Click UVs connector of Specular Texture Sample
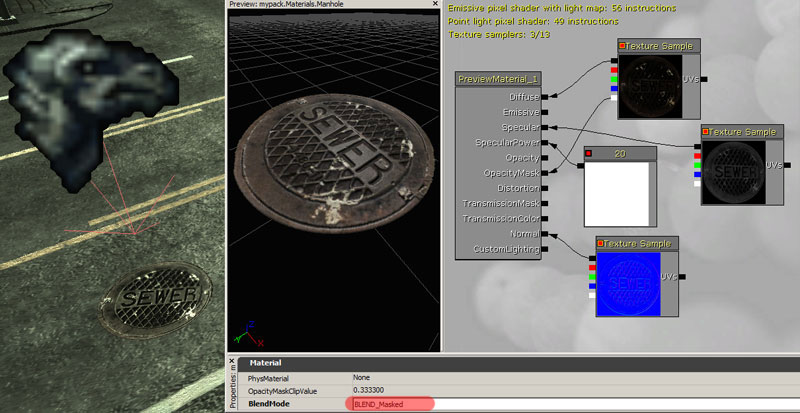The image size is (800, 413). click(x=787, y=165)
